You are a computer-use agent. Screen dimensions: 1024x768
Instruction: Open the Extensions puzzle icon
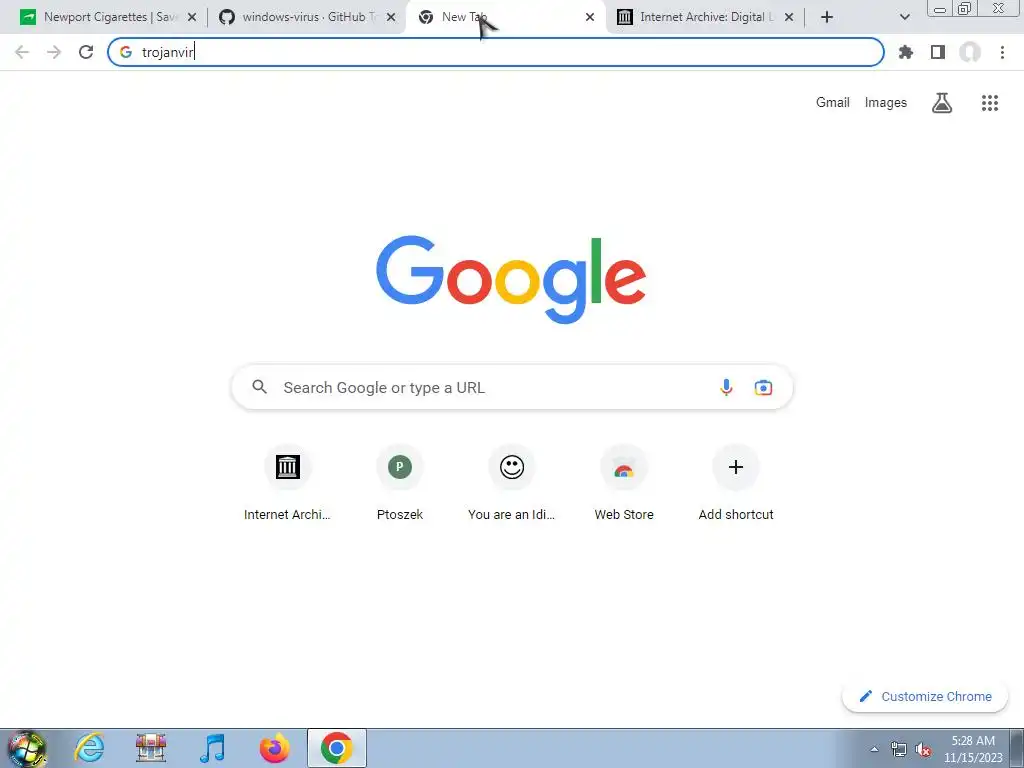pyautogui.click(x=905, y=52)
